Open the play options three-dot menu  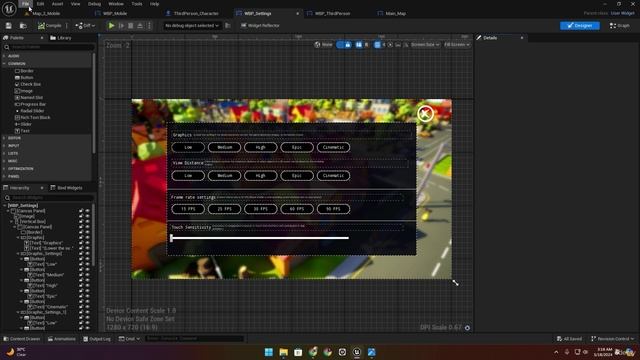149,26
